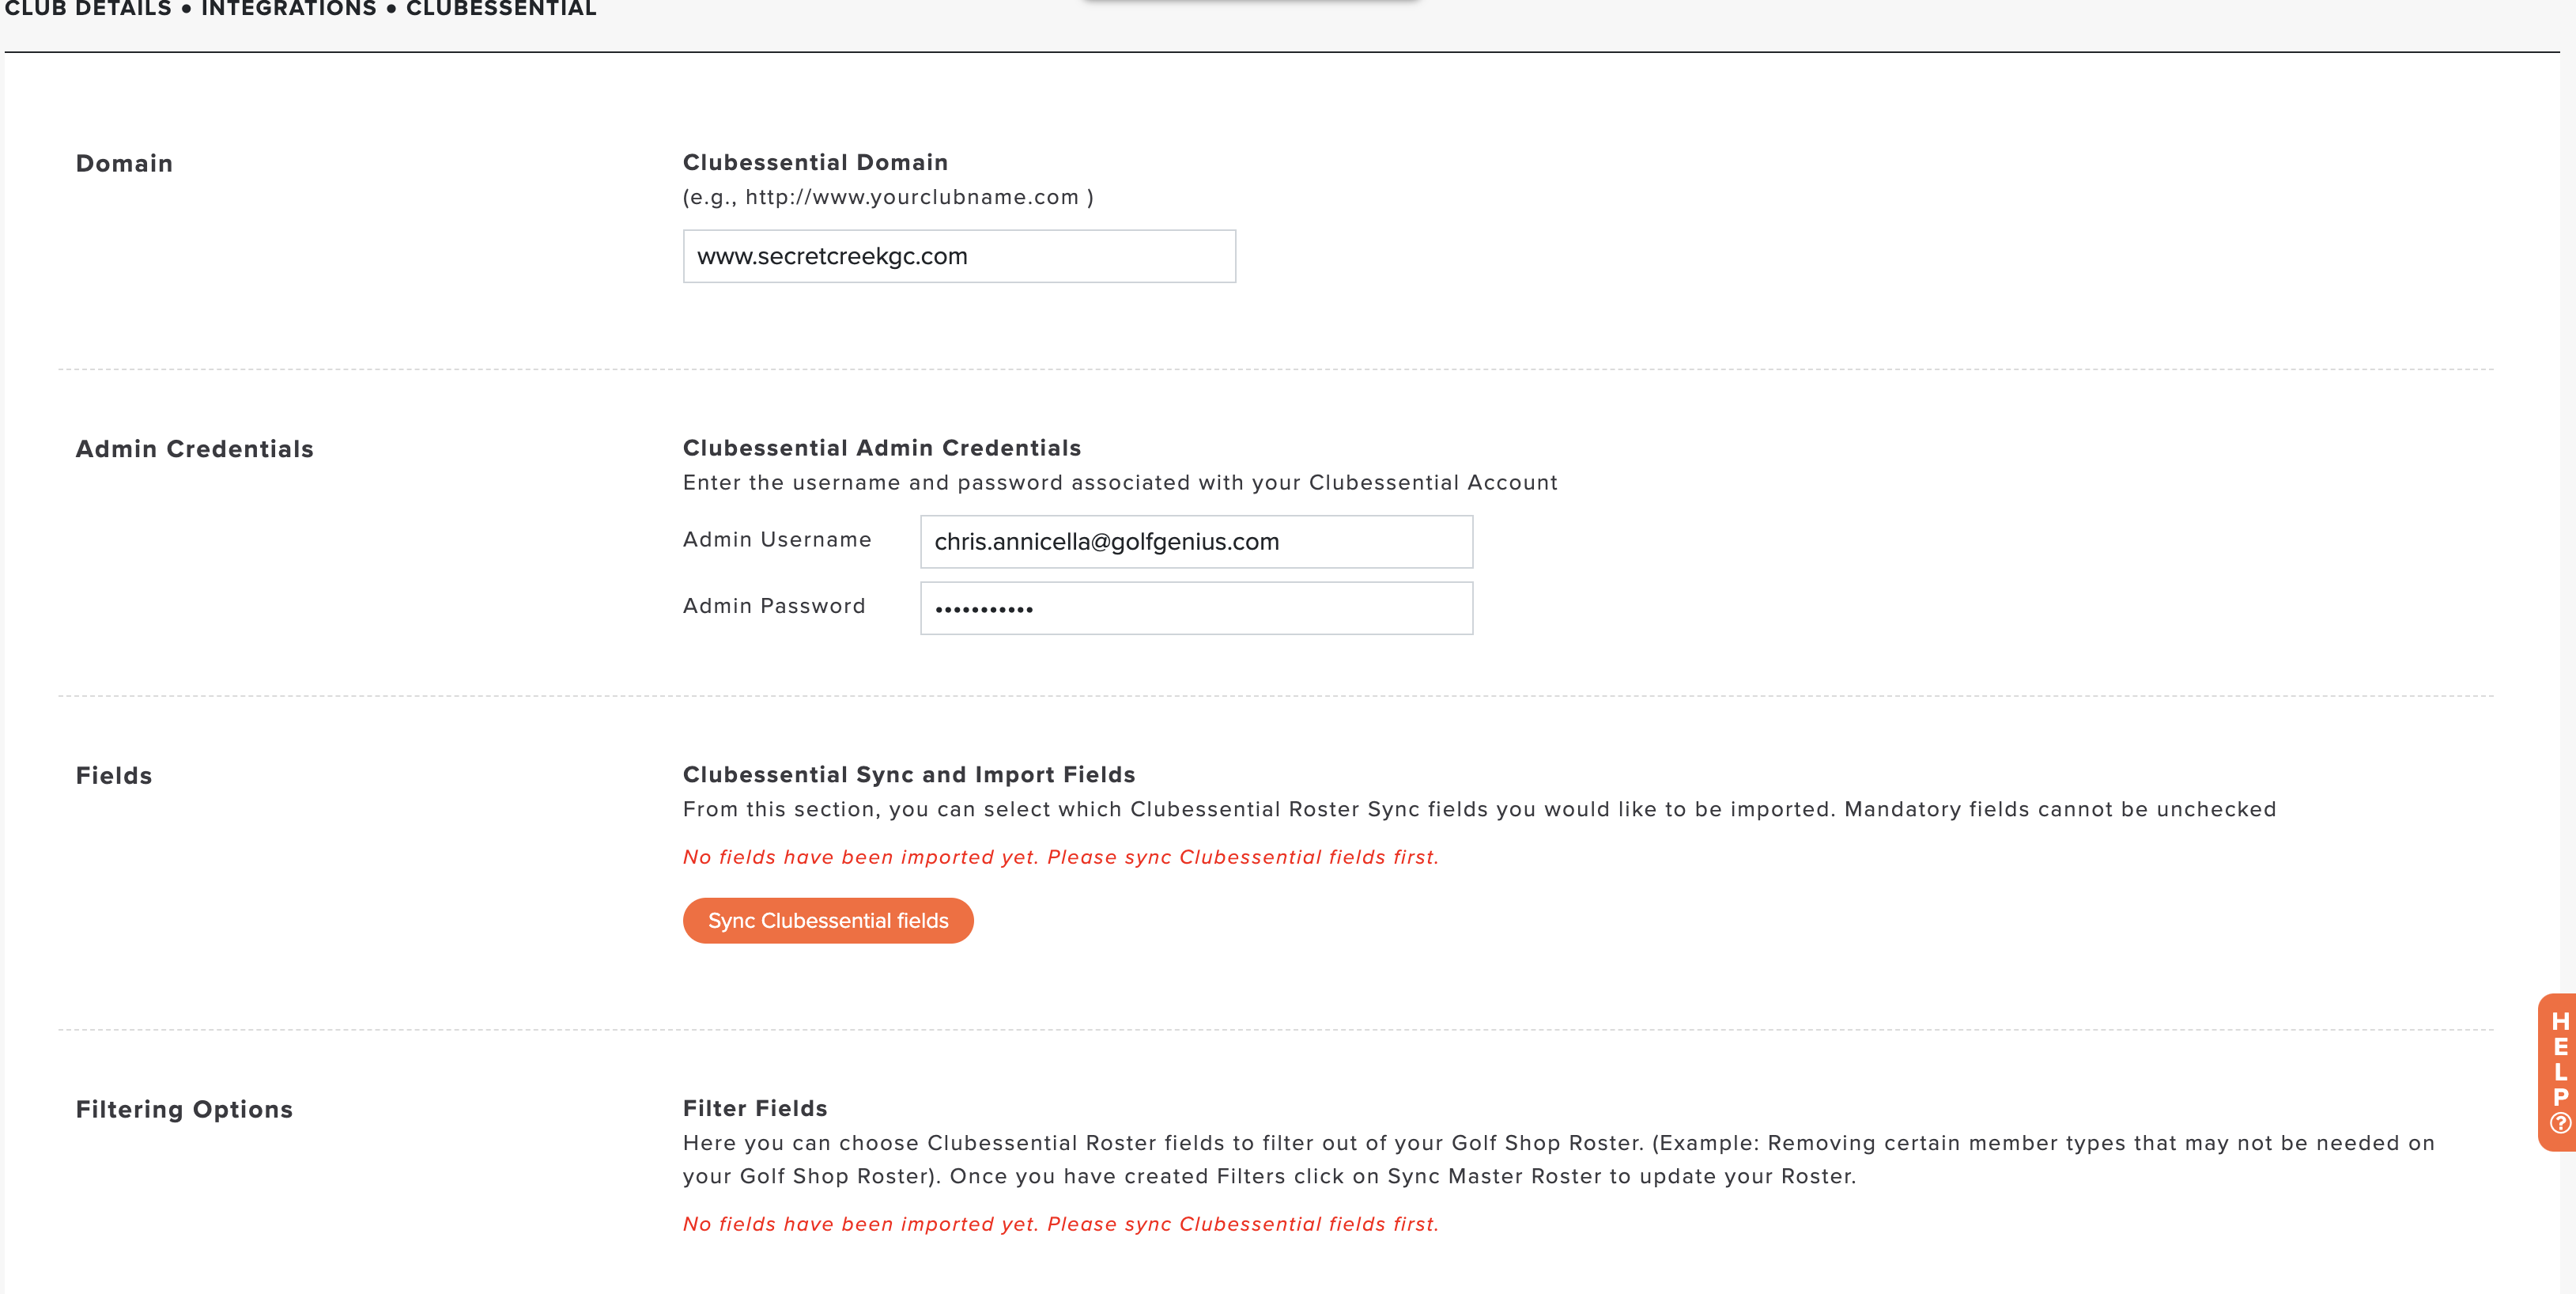This screenshot has width=2576, height=1294.
Task: Click the Admin Credentials section heading
Action: [x=195, y=450]
